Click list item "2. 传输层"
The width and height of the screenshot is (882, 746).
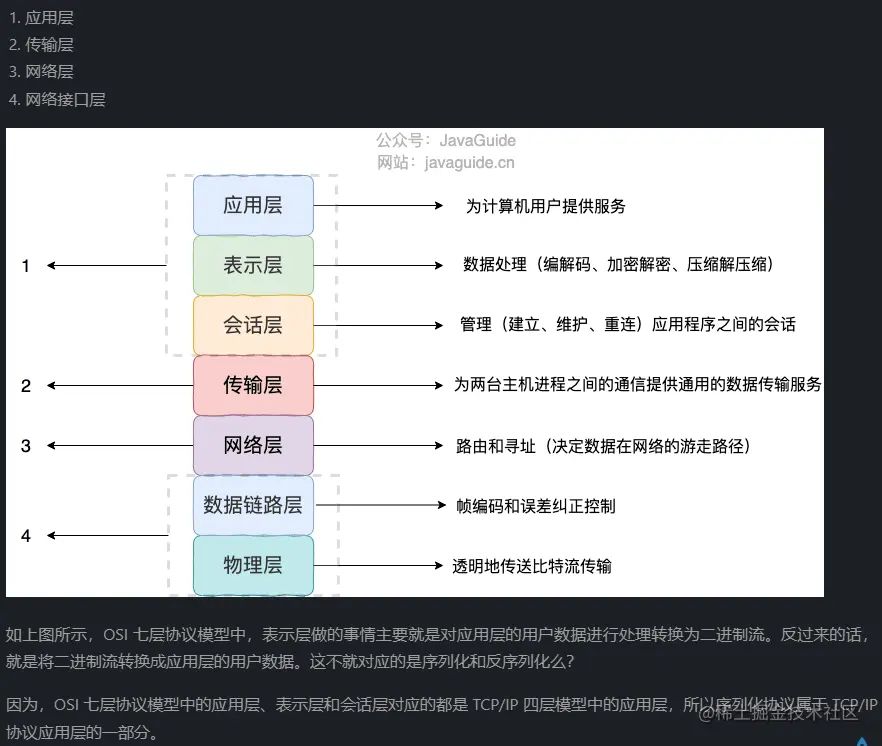tap(41, 45)
